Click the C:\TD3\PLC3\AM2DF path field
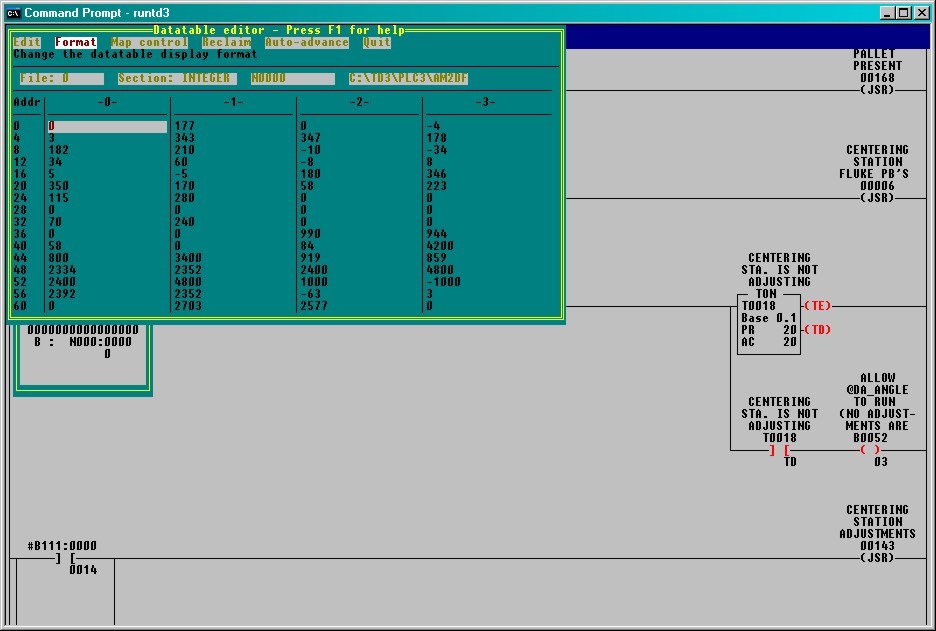This screenshot has width=936, height=631. (411, 77)
